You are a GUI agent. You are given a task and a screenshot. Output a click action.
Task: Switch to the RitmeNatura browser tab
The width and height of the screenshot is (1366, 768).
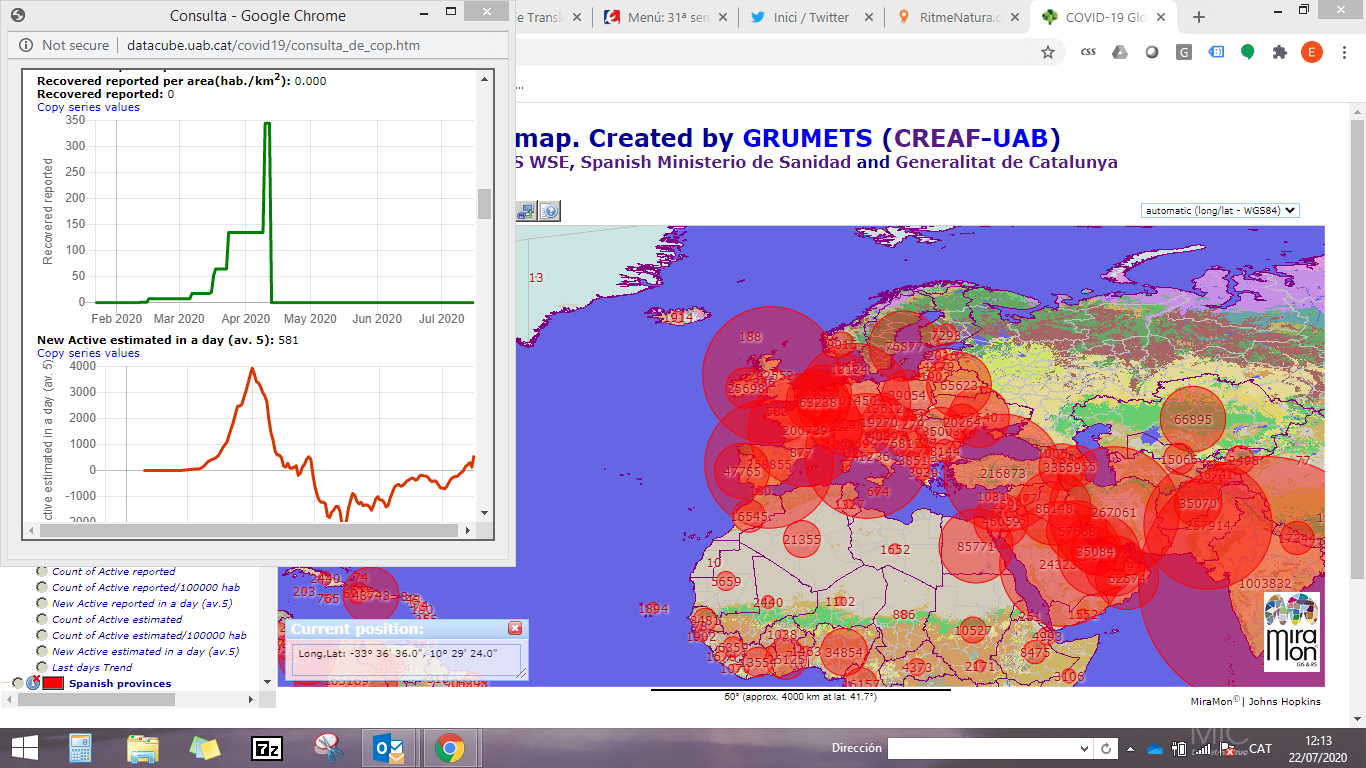(x=958, y=16)
